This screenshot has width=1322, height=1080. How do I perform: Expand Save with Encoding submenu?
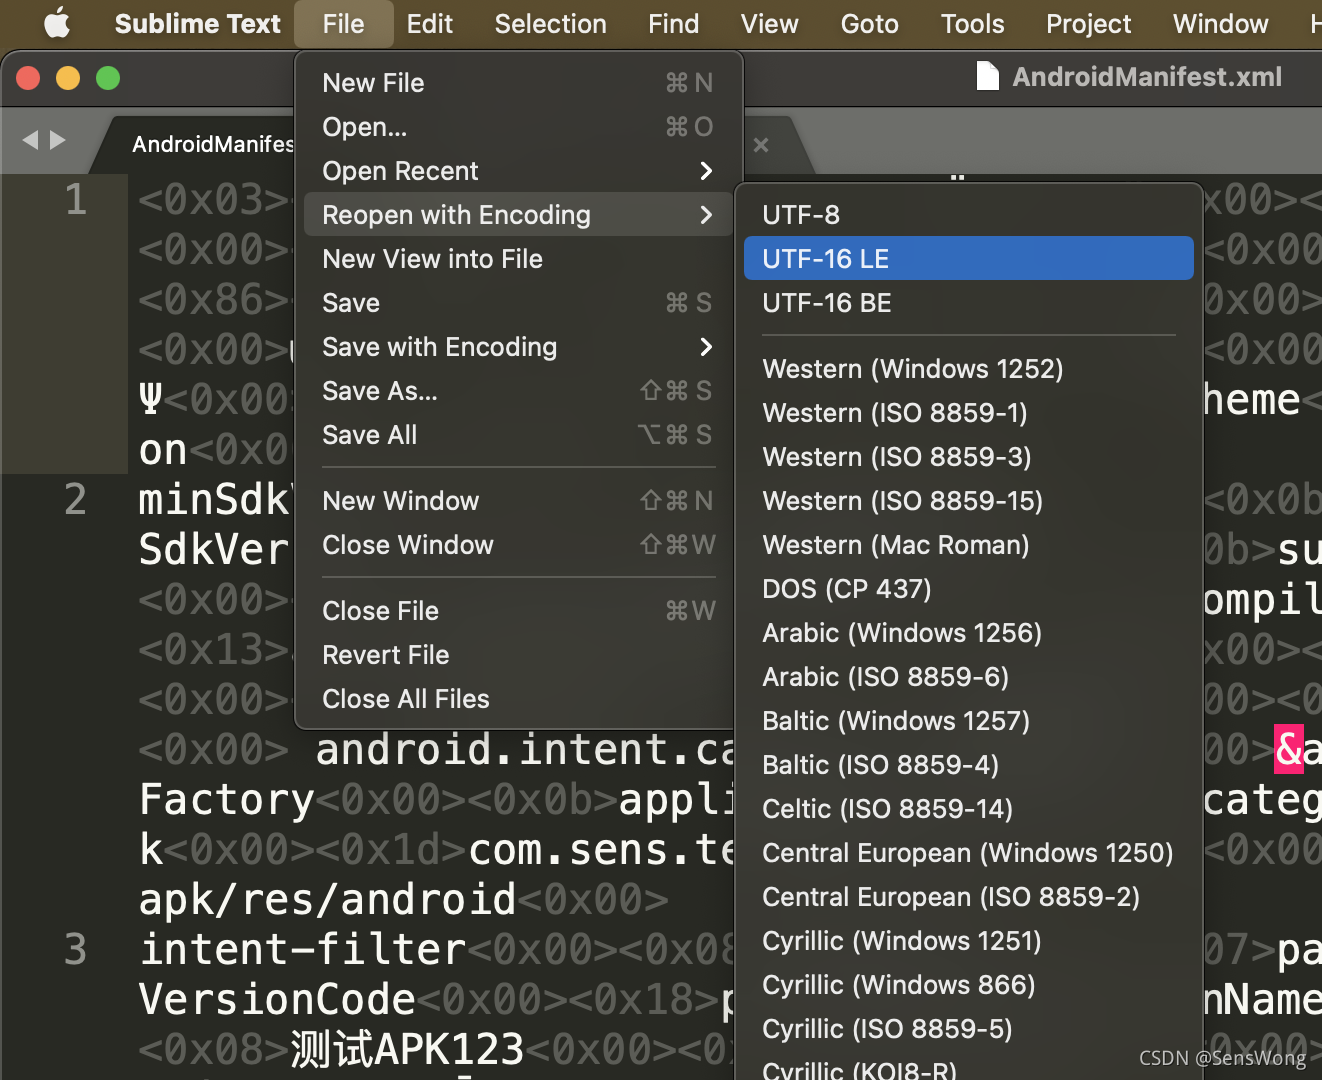(519, 347)
